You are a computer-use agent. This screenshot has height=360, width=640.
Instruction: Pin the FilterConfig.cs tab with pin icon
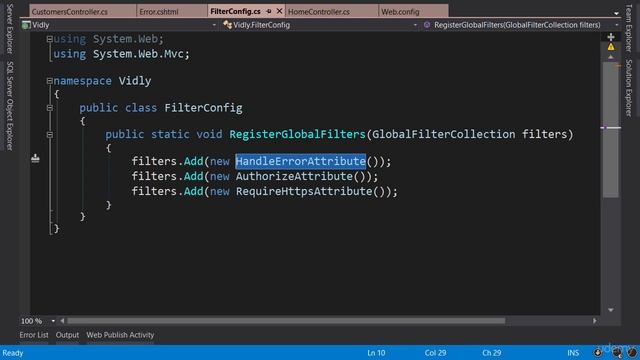click(269, 11)
